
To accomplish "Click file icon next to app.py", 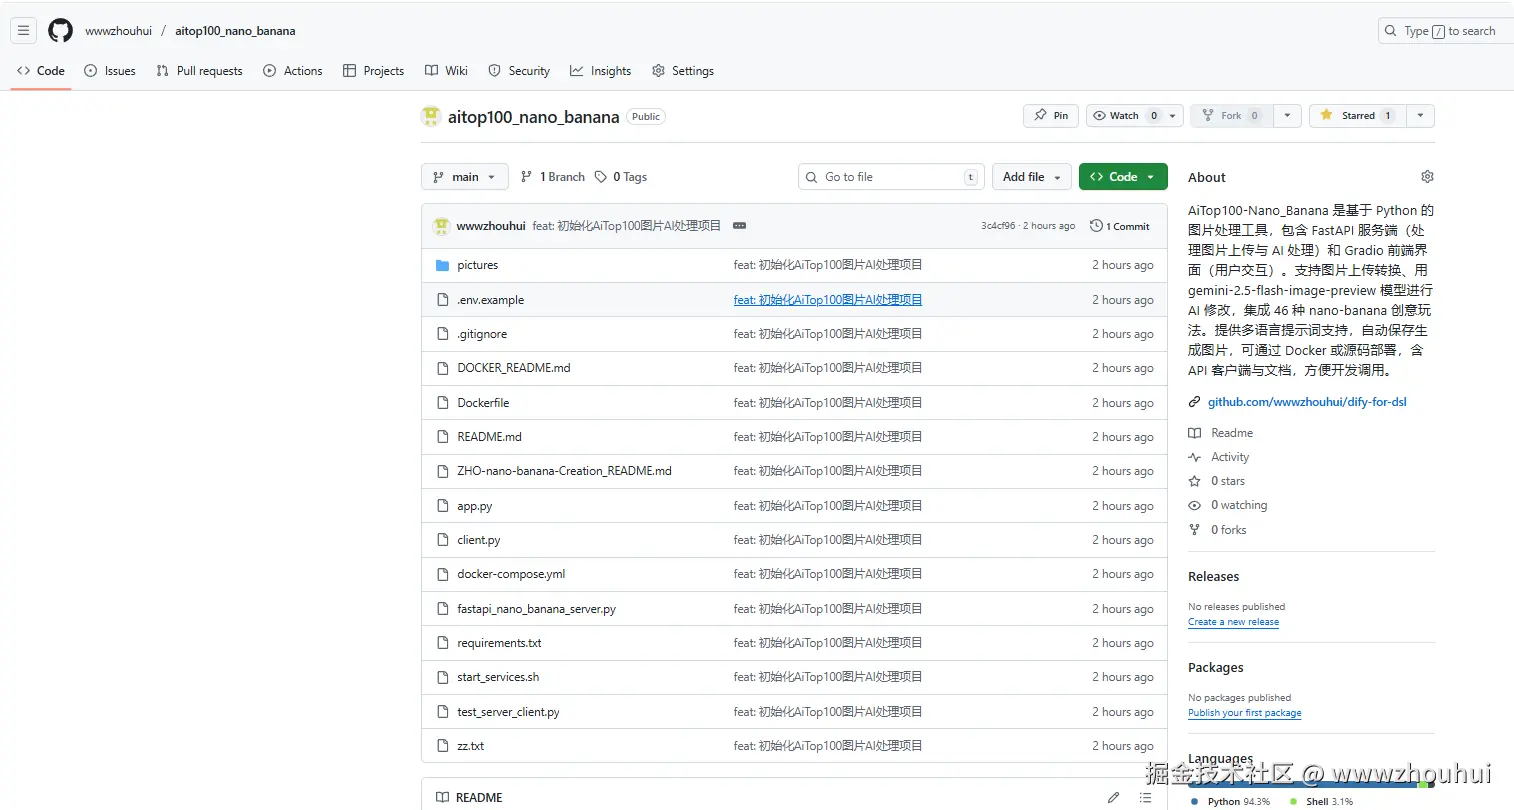I will (x=443, y=506).
